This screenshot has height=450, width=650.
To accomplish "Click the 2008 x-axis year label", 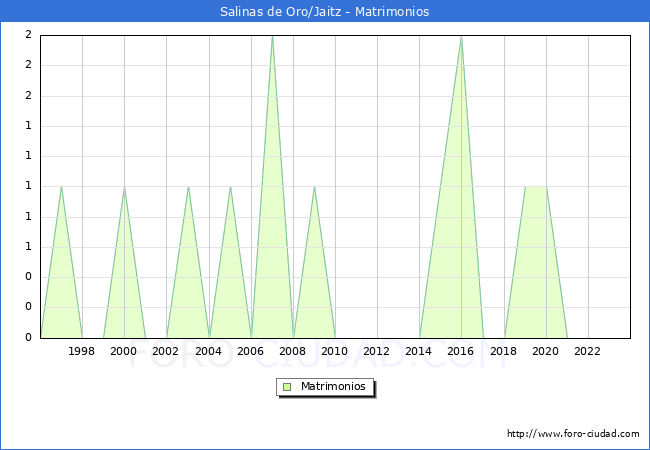I will [x=292, y=351].
